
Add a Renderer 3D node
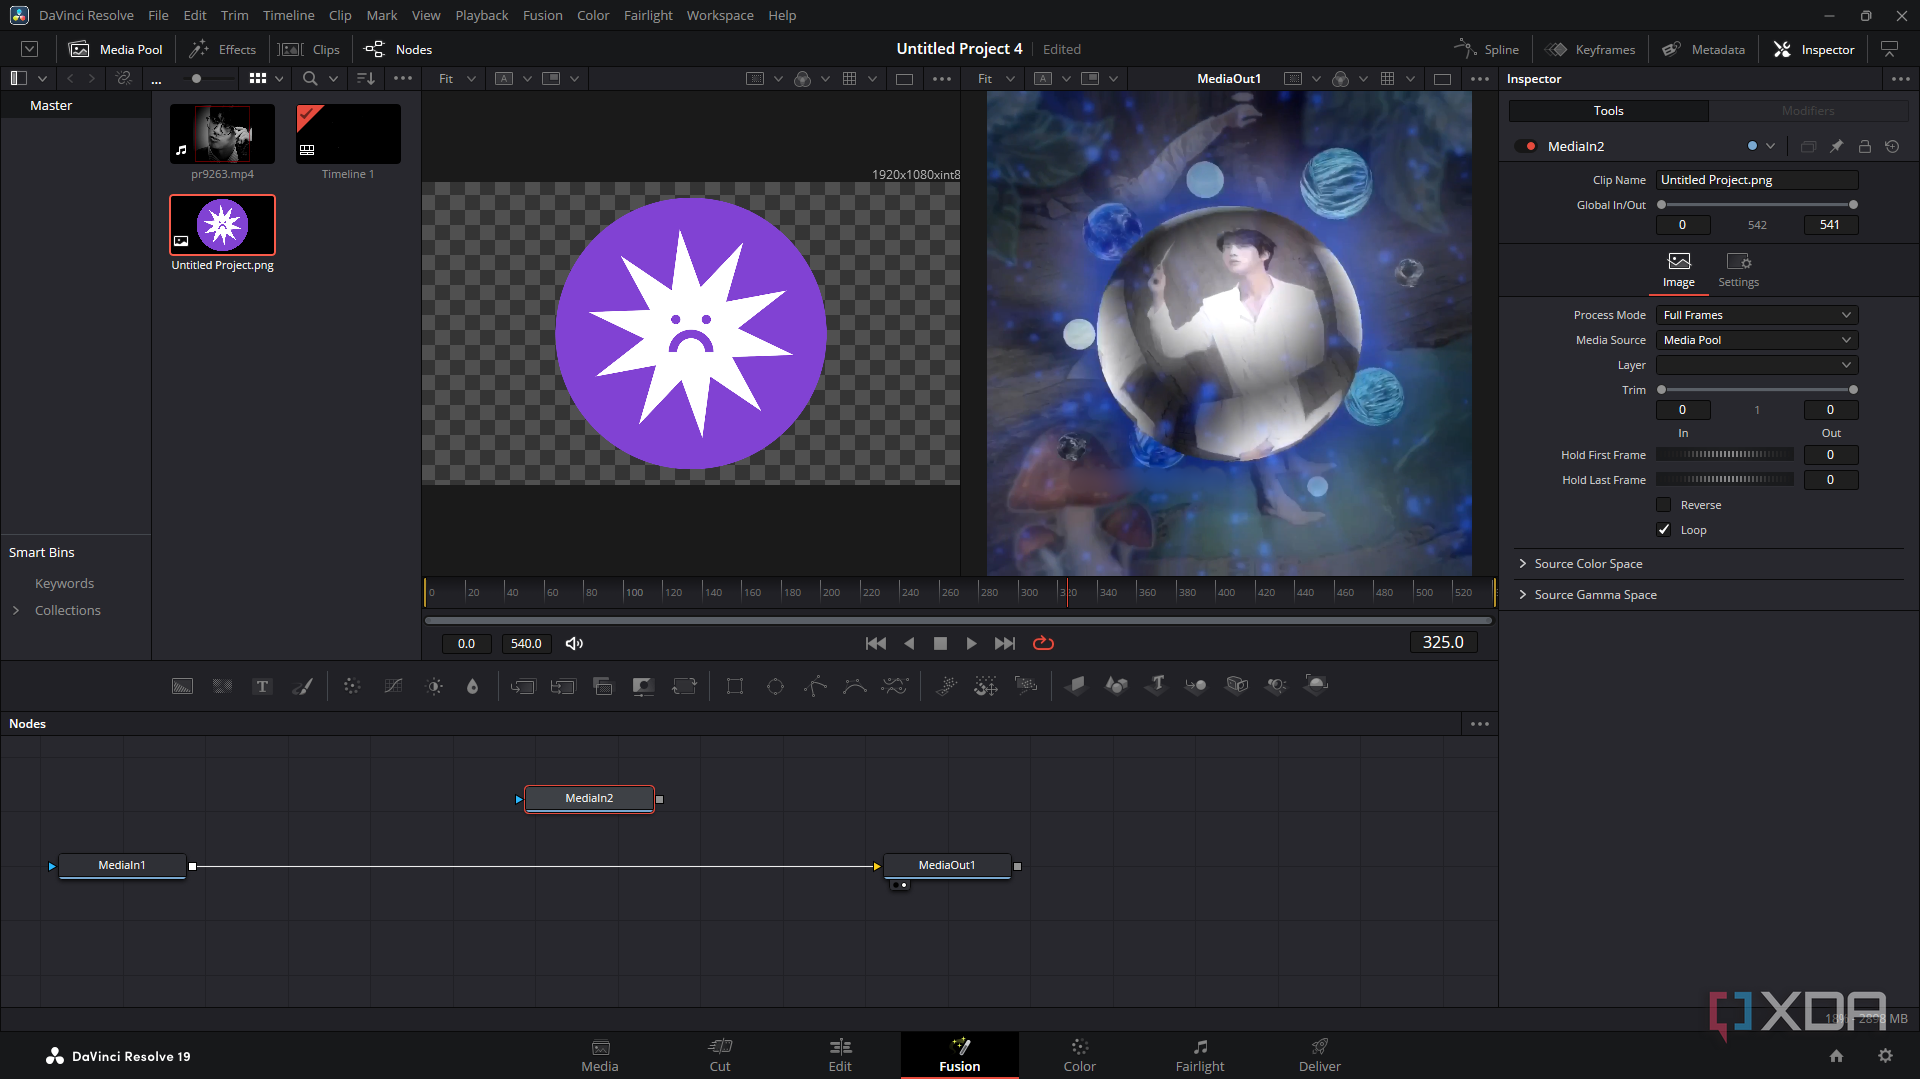tap(1317, 686)
